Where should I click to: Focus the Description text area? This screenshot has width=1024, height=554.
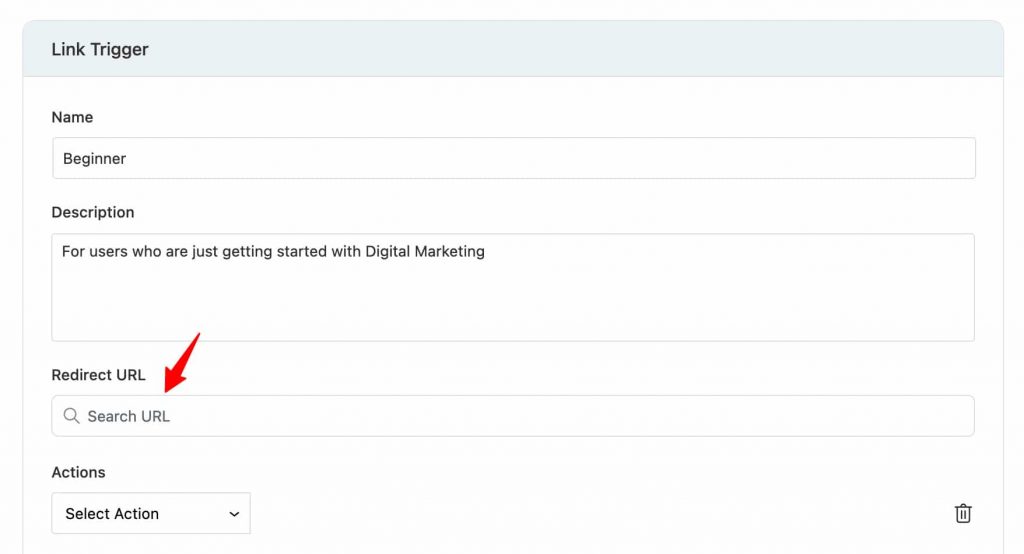click(513, 287)
